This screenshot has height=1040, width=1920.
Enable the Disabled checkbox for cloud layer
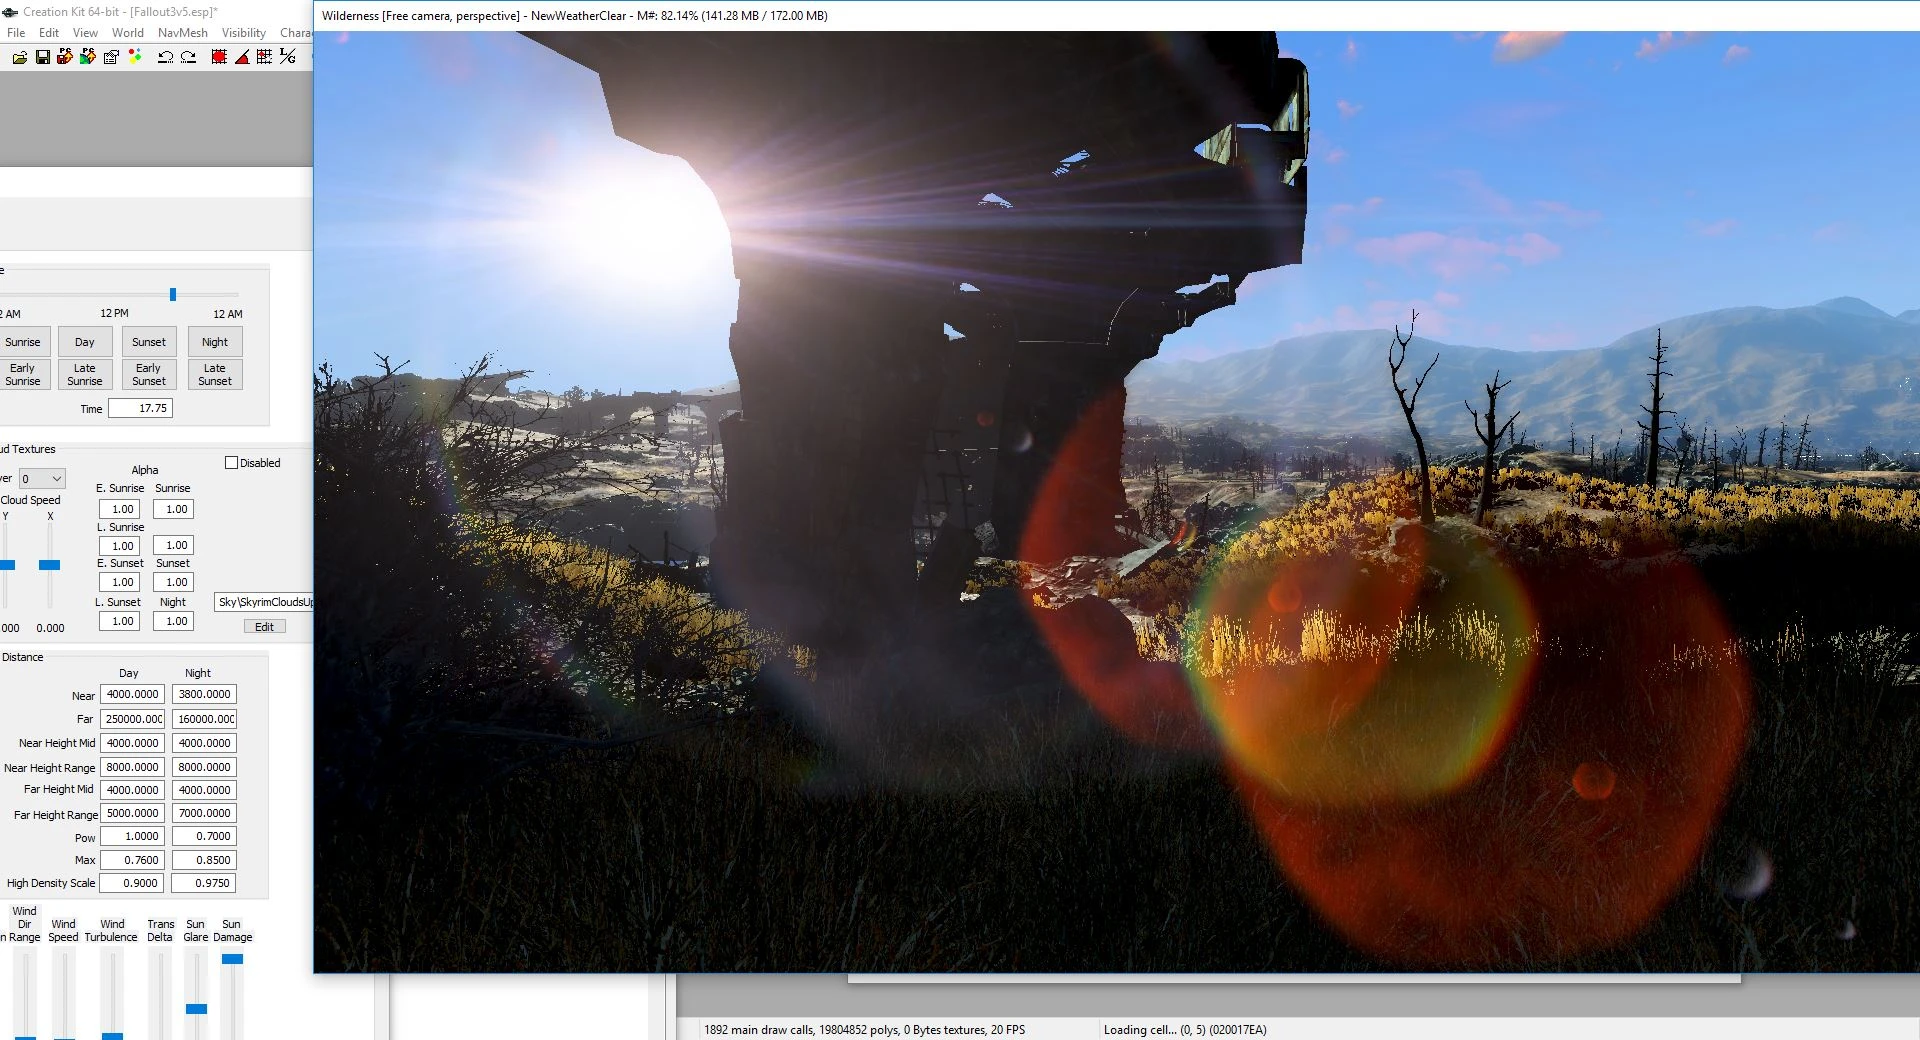[232, 463]
